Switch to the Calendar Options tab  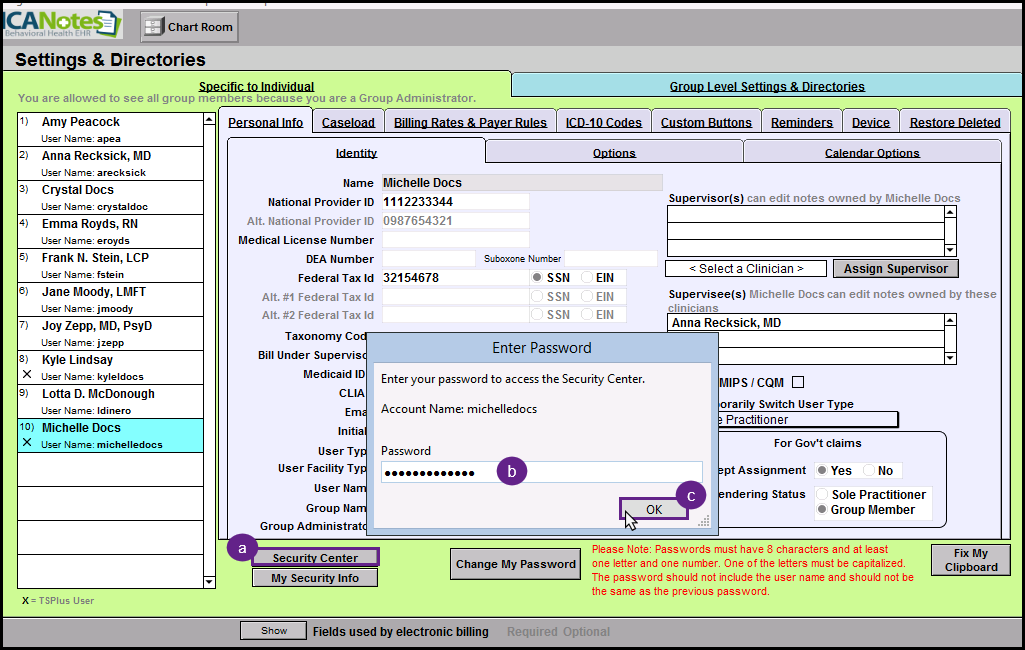tap(872, 153)
